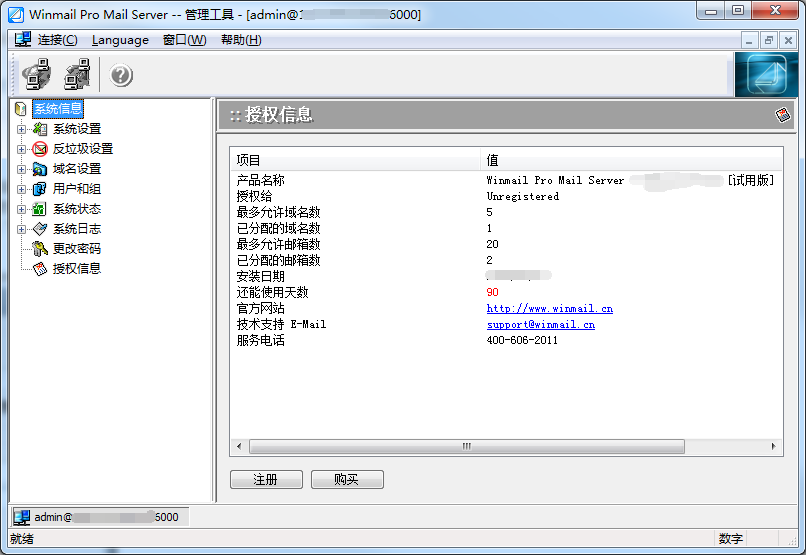Open the help question mark icon
This screenshot has width=806, height=555.
(x=121, y=76)
